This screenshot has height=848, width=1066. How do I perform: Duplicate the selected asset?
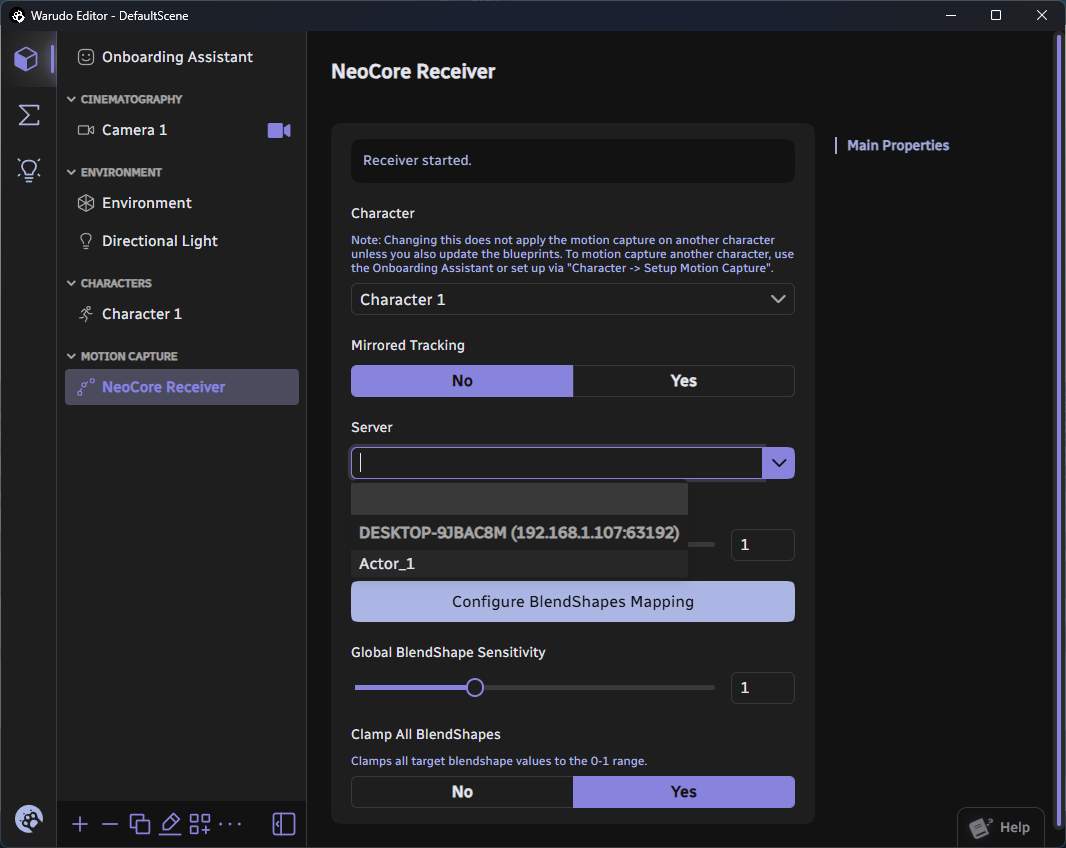140,824
